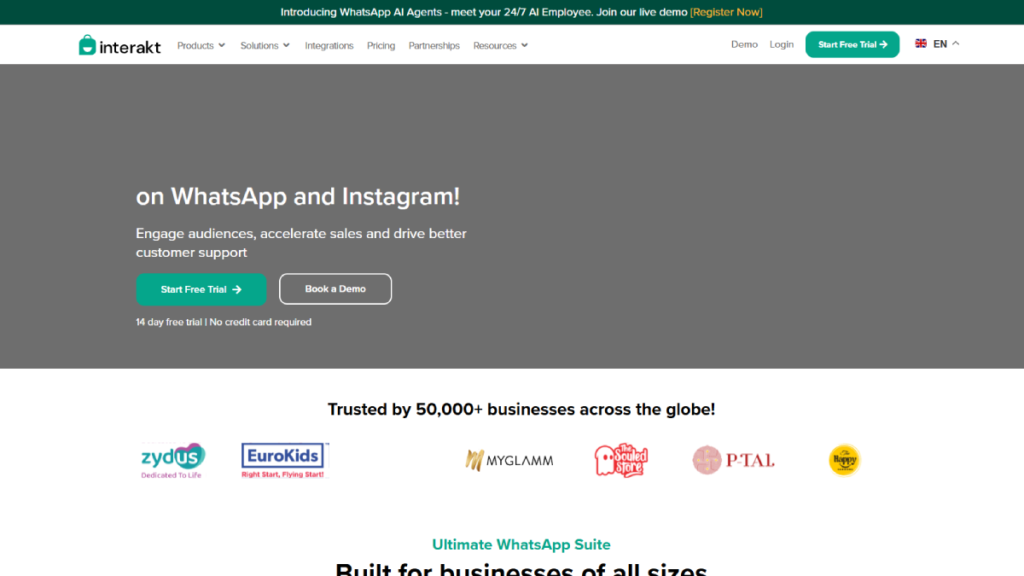
Task: Click the Interakt logo in the header
Action: (x=119, y=45)
